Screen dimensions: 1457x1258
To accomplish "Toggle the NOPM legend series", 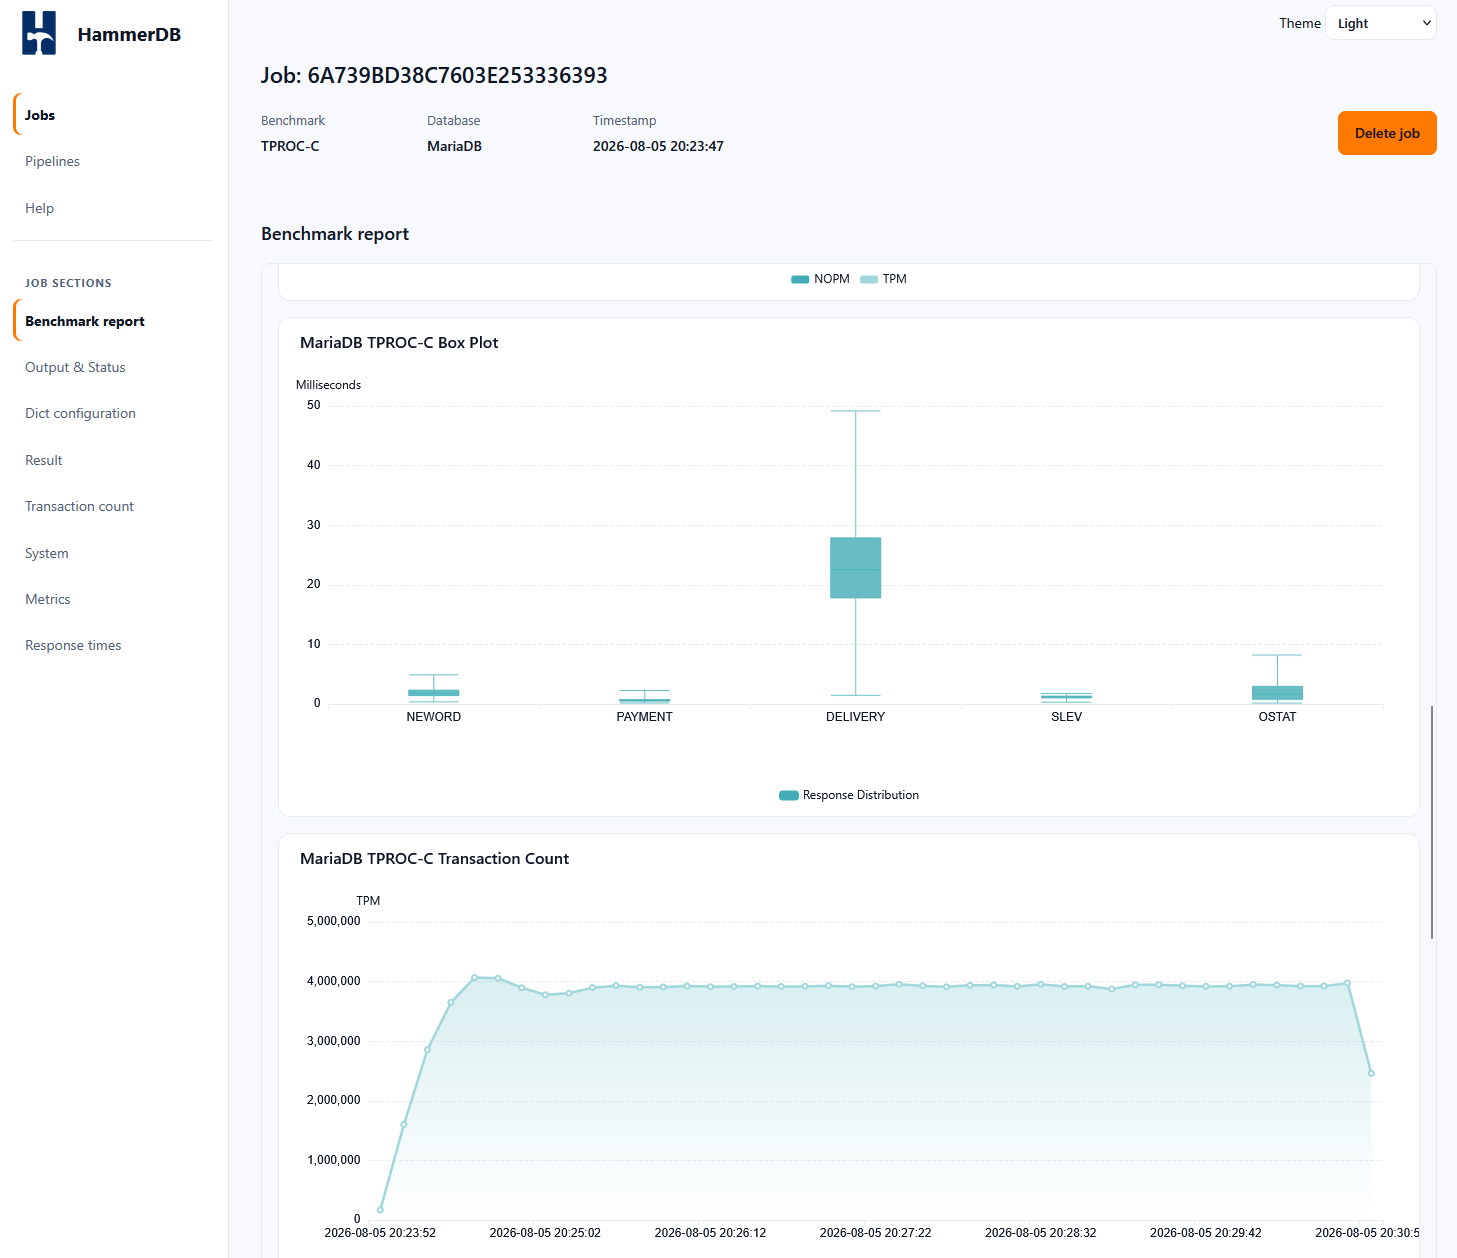I will [x=820, y=279].
